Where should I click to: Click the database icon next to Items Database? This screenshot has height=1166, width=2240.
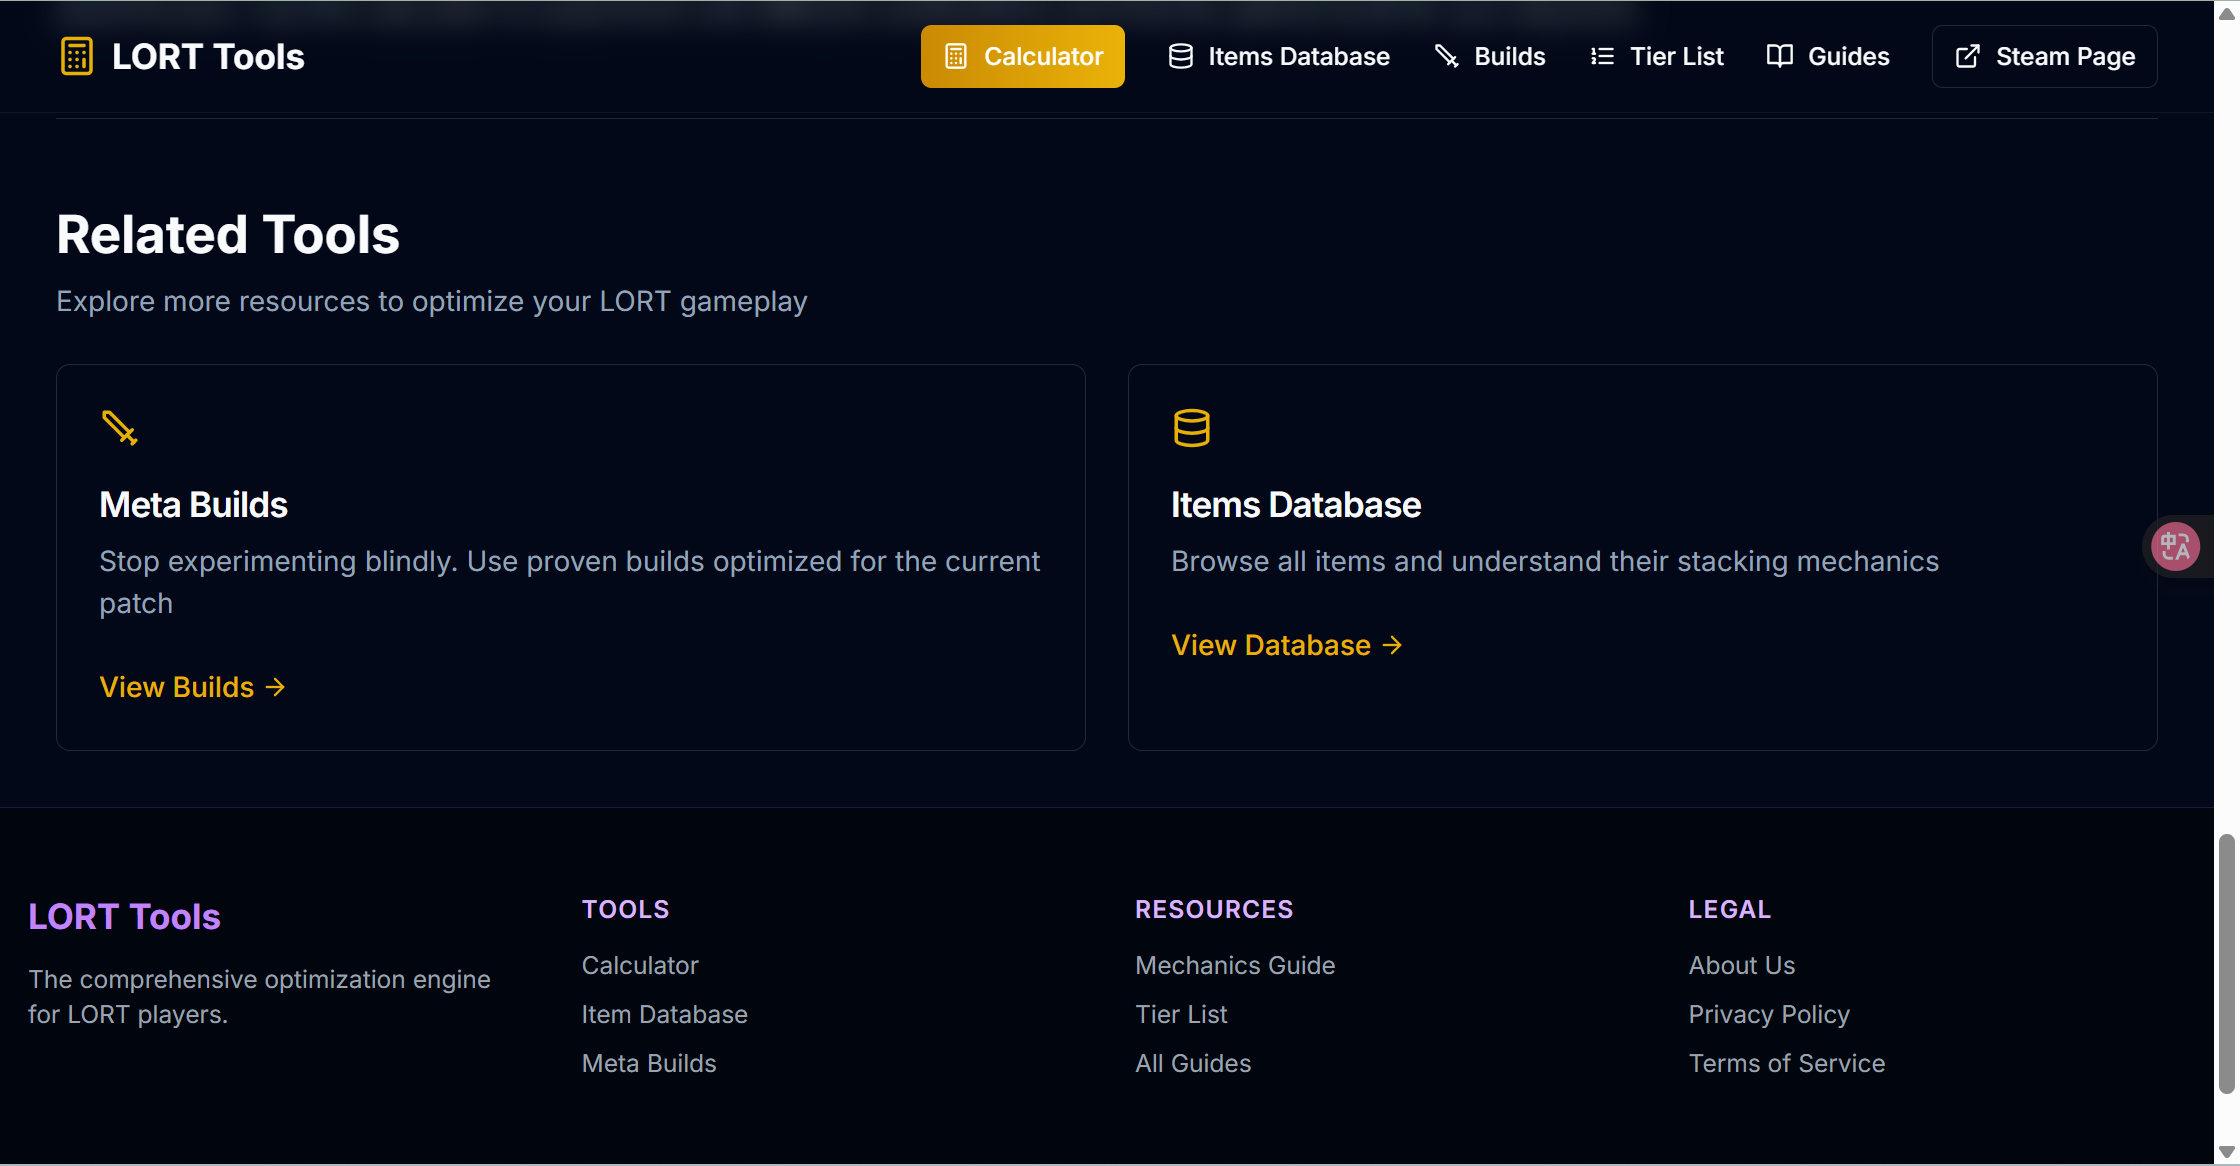click(x=1179, y=56)
